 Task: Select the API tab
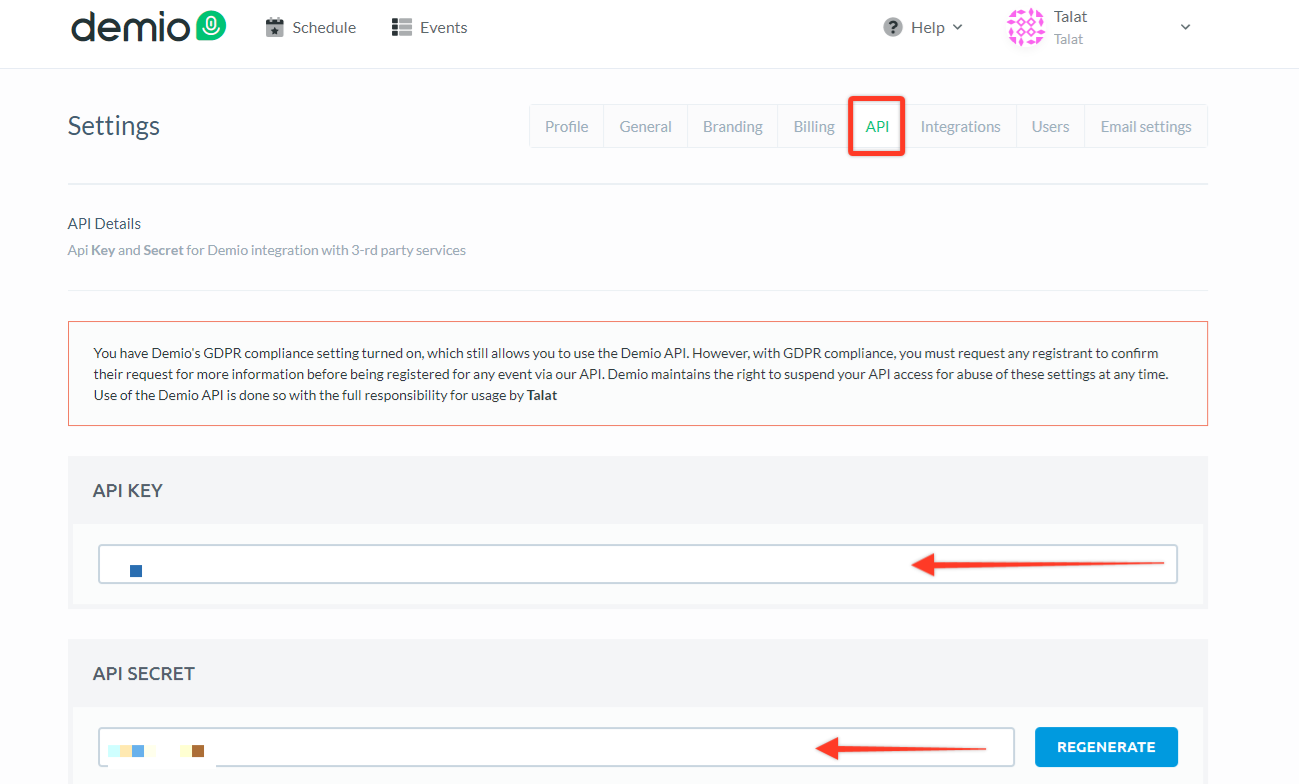pyautogui.click(x=877, y=126)
